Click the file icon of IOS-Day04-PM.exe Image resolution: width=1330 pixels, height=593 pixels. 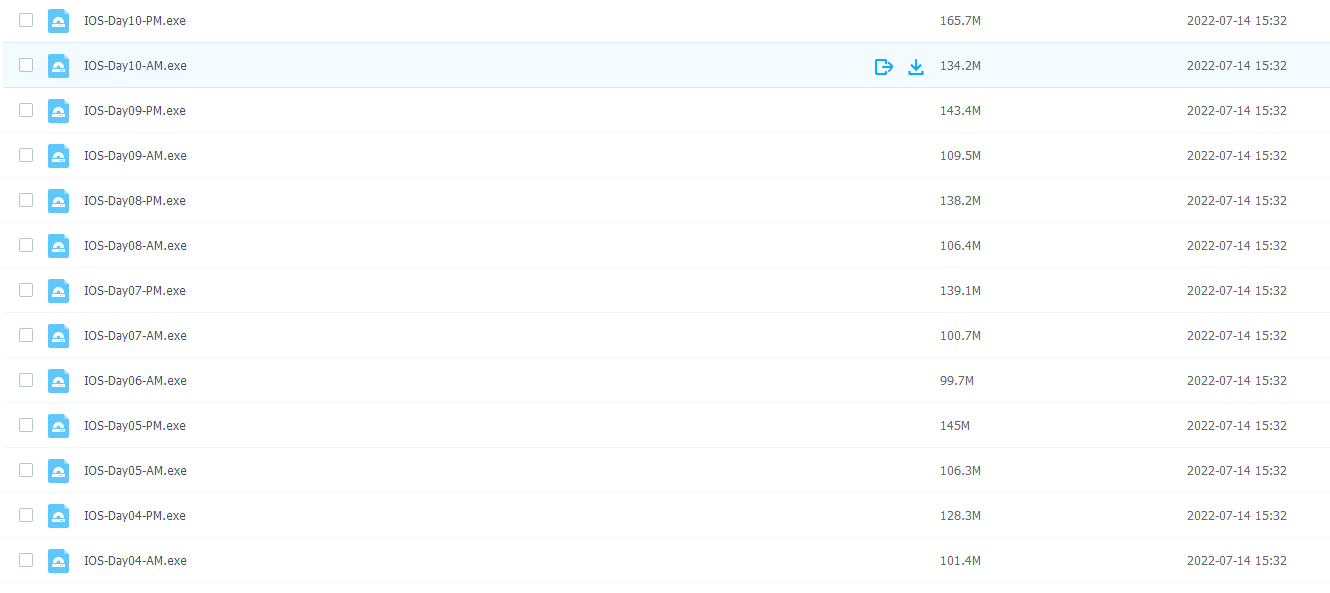pyautogui.click(x=59, y=516)
